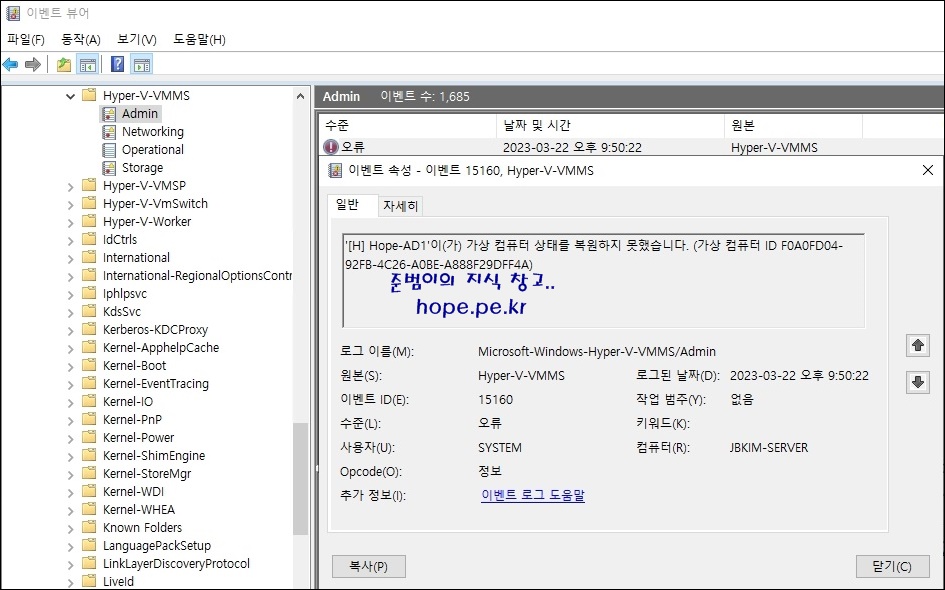The height and width of the screenshot is (590, 945).
Task: Click the Admin log icon in tree
Action: (x=109, y=114)
